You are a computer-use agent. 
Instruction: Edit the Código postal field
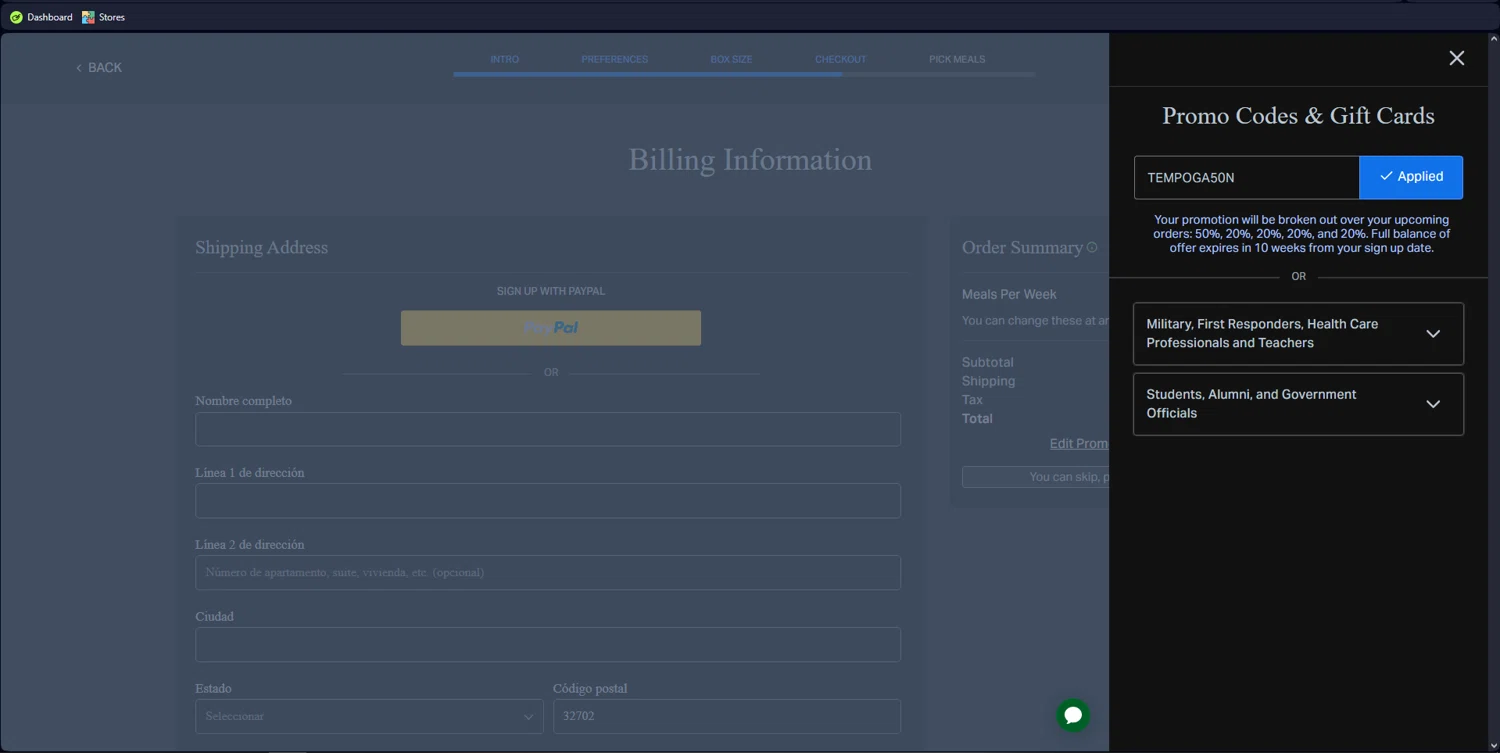tap(727, 716)
